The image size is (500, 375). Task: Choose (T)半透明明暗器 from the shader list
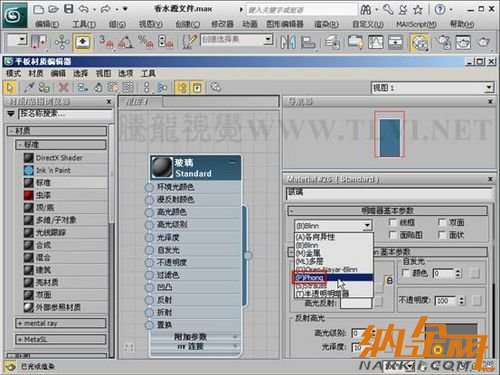pos(334,293)
